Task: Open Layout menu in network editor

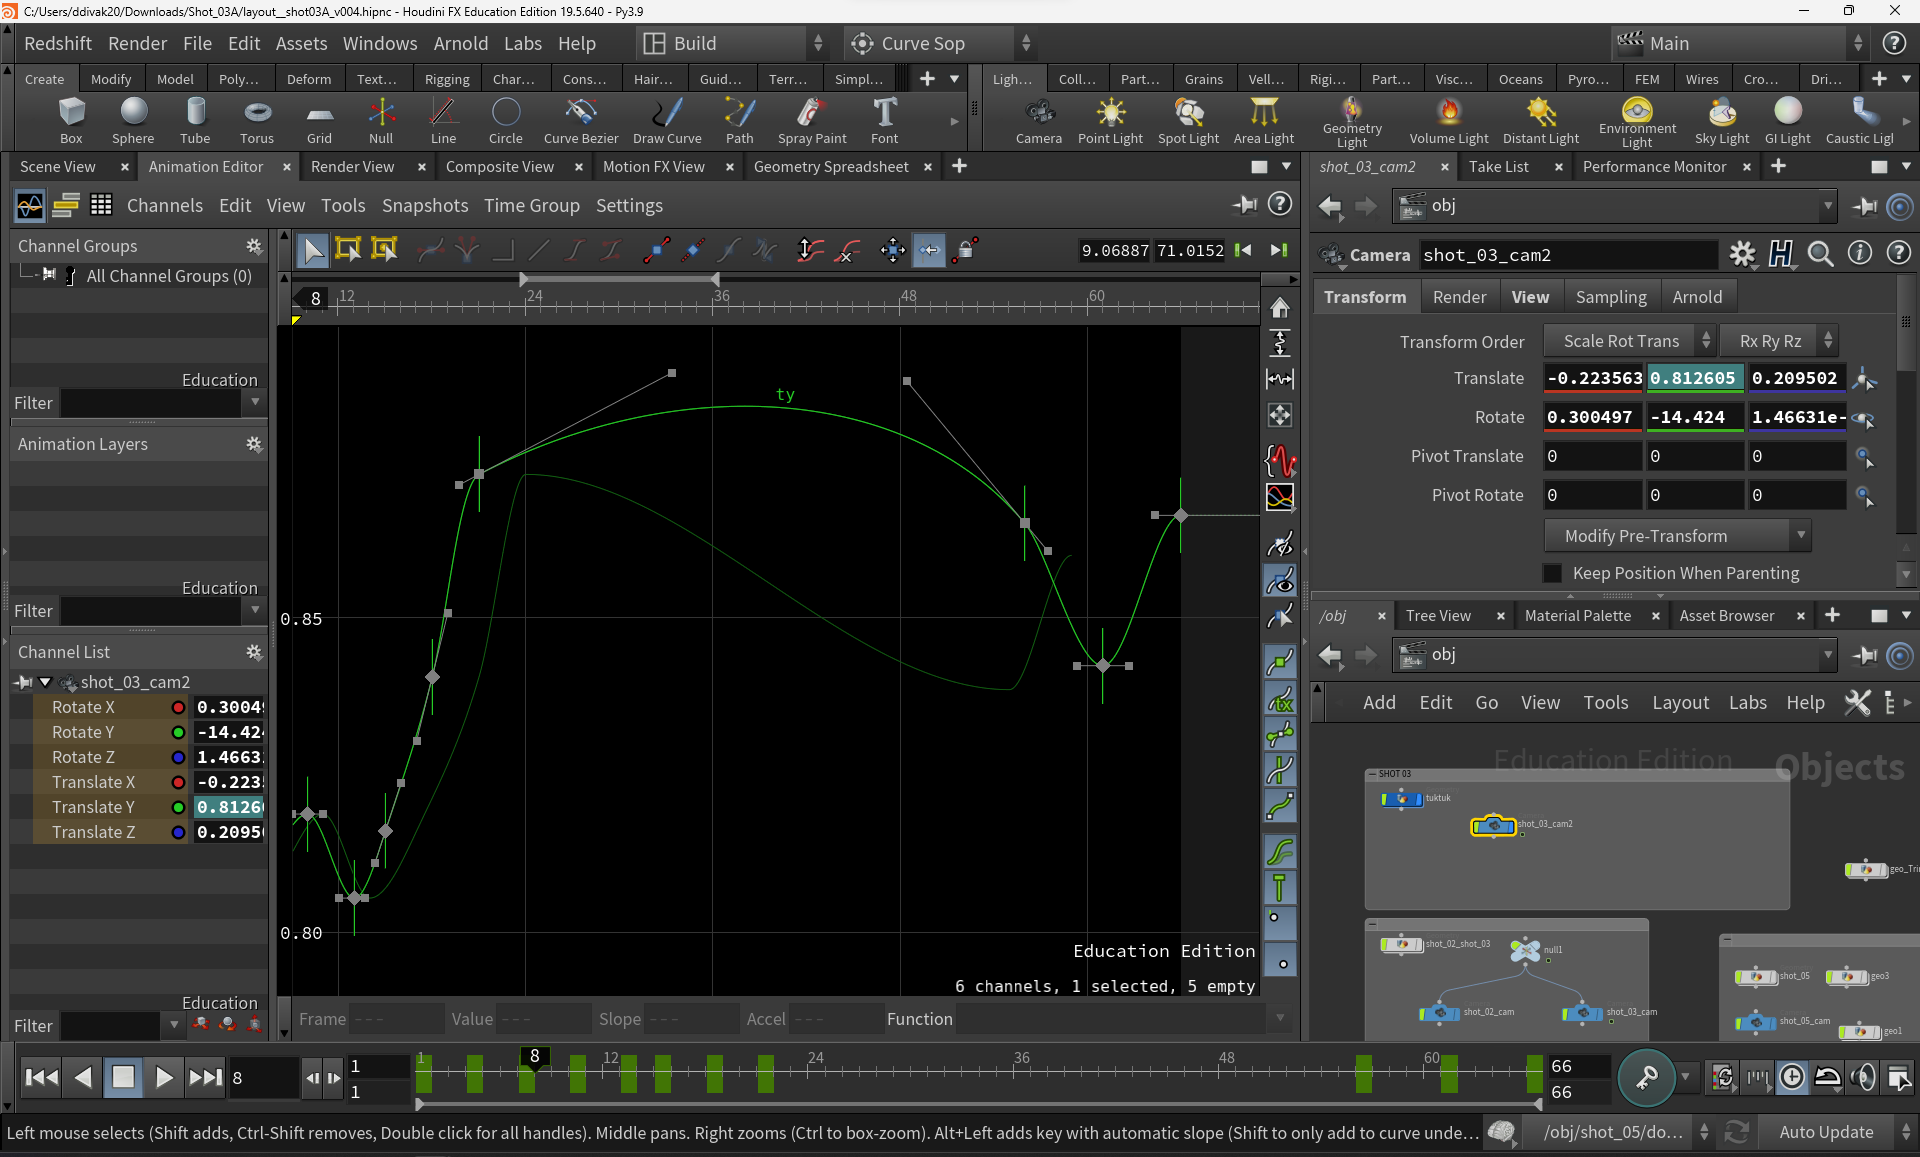Action: pyautogui.click(x=1680, y=703)
